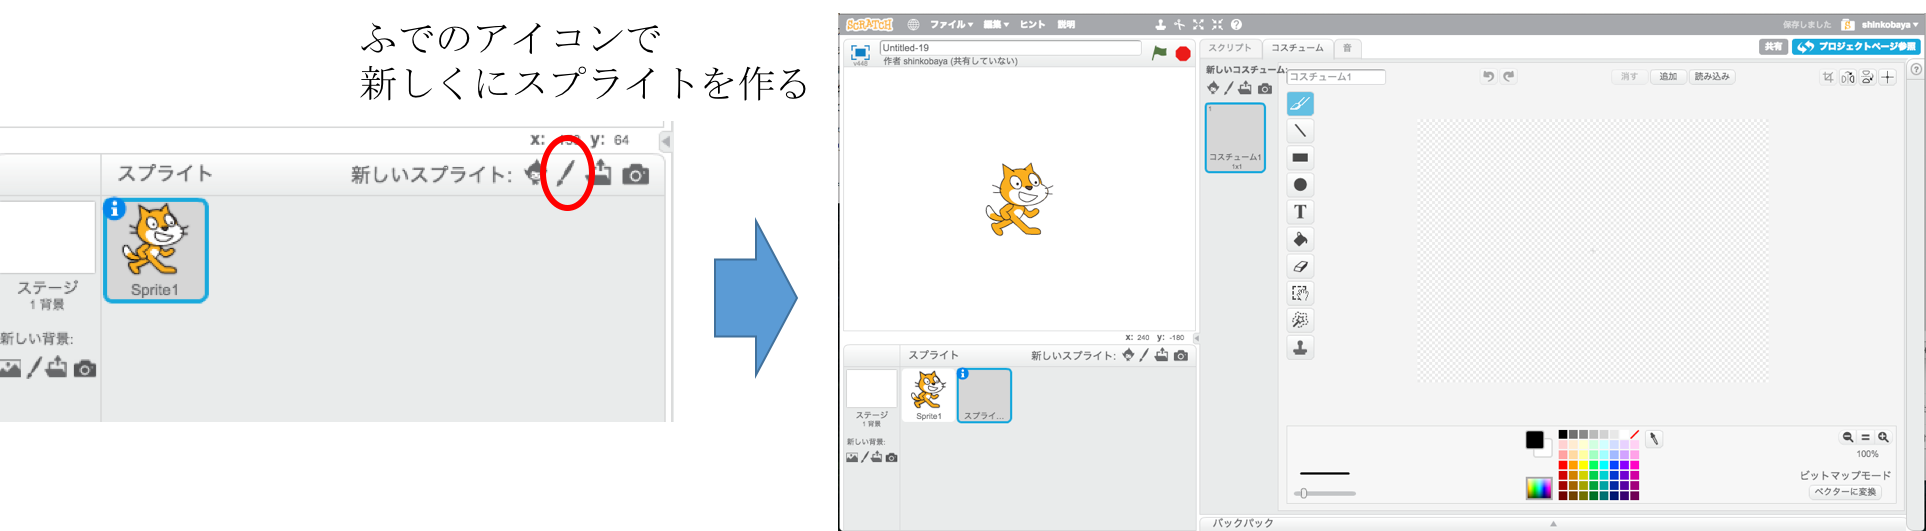Click the 共有 share button
1926x531 pixels.
1773,47
